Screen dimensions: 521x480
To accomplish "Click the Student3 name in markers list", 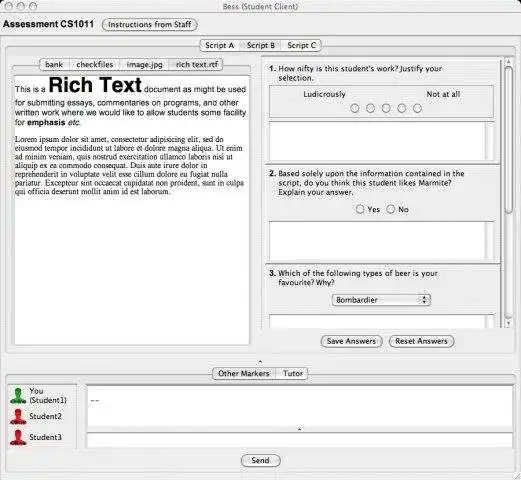I will click(46, 437).
